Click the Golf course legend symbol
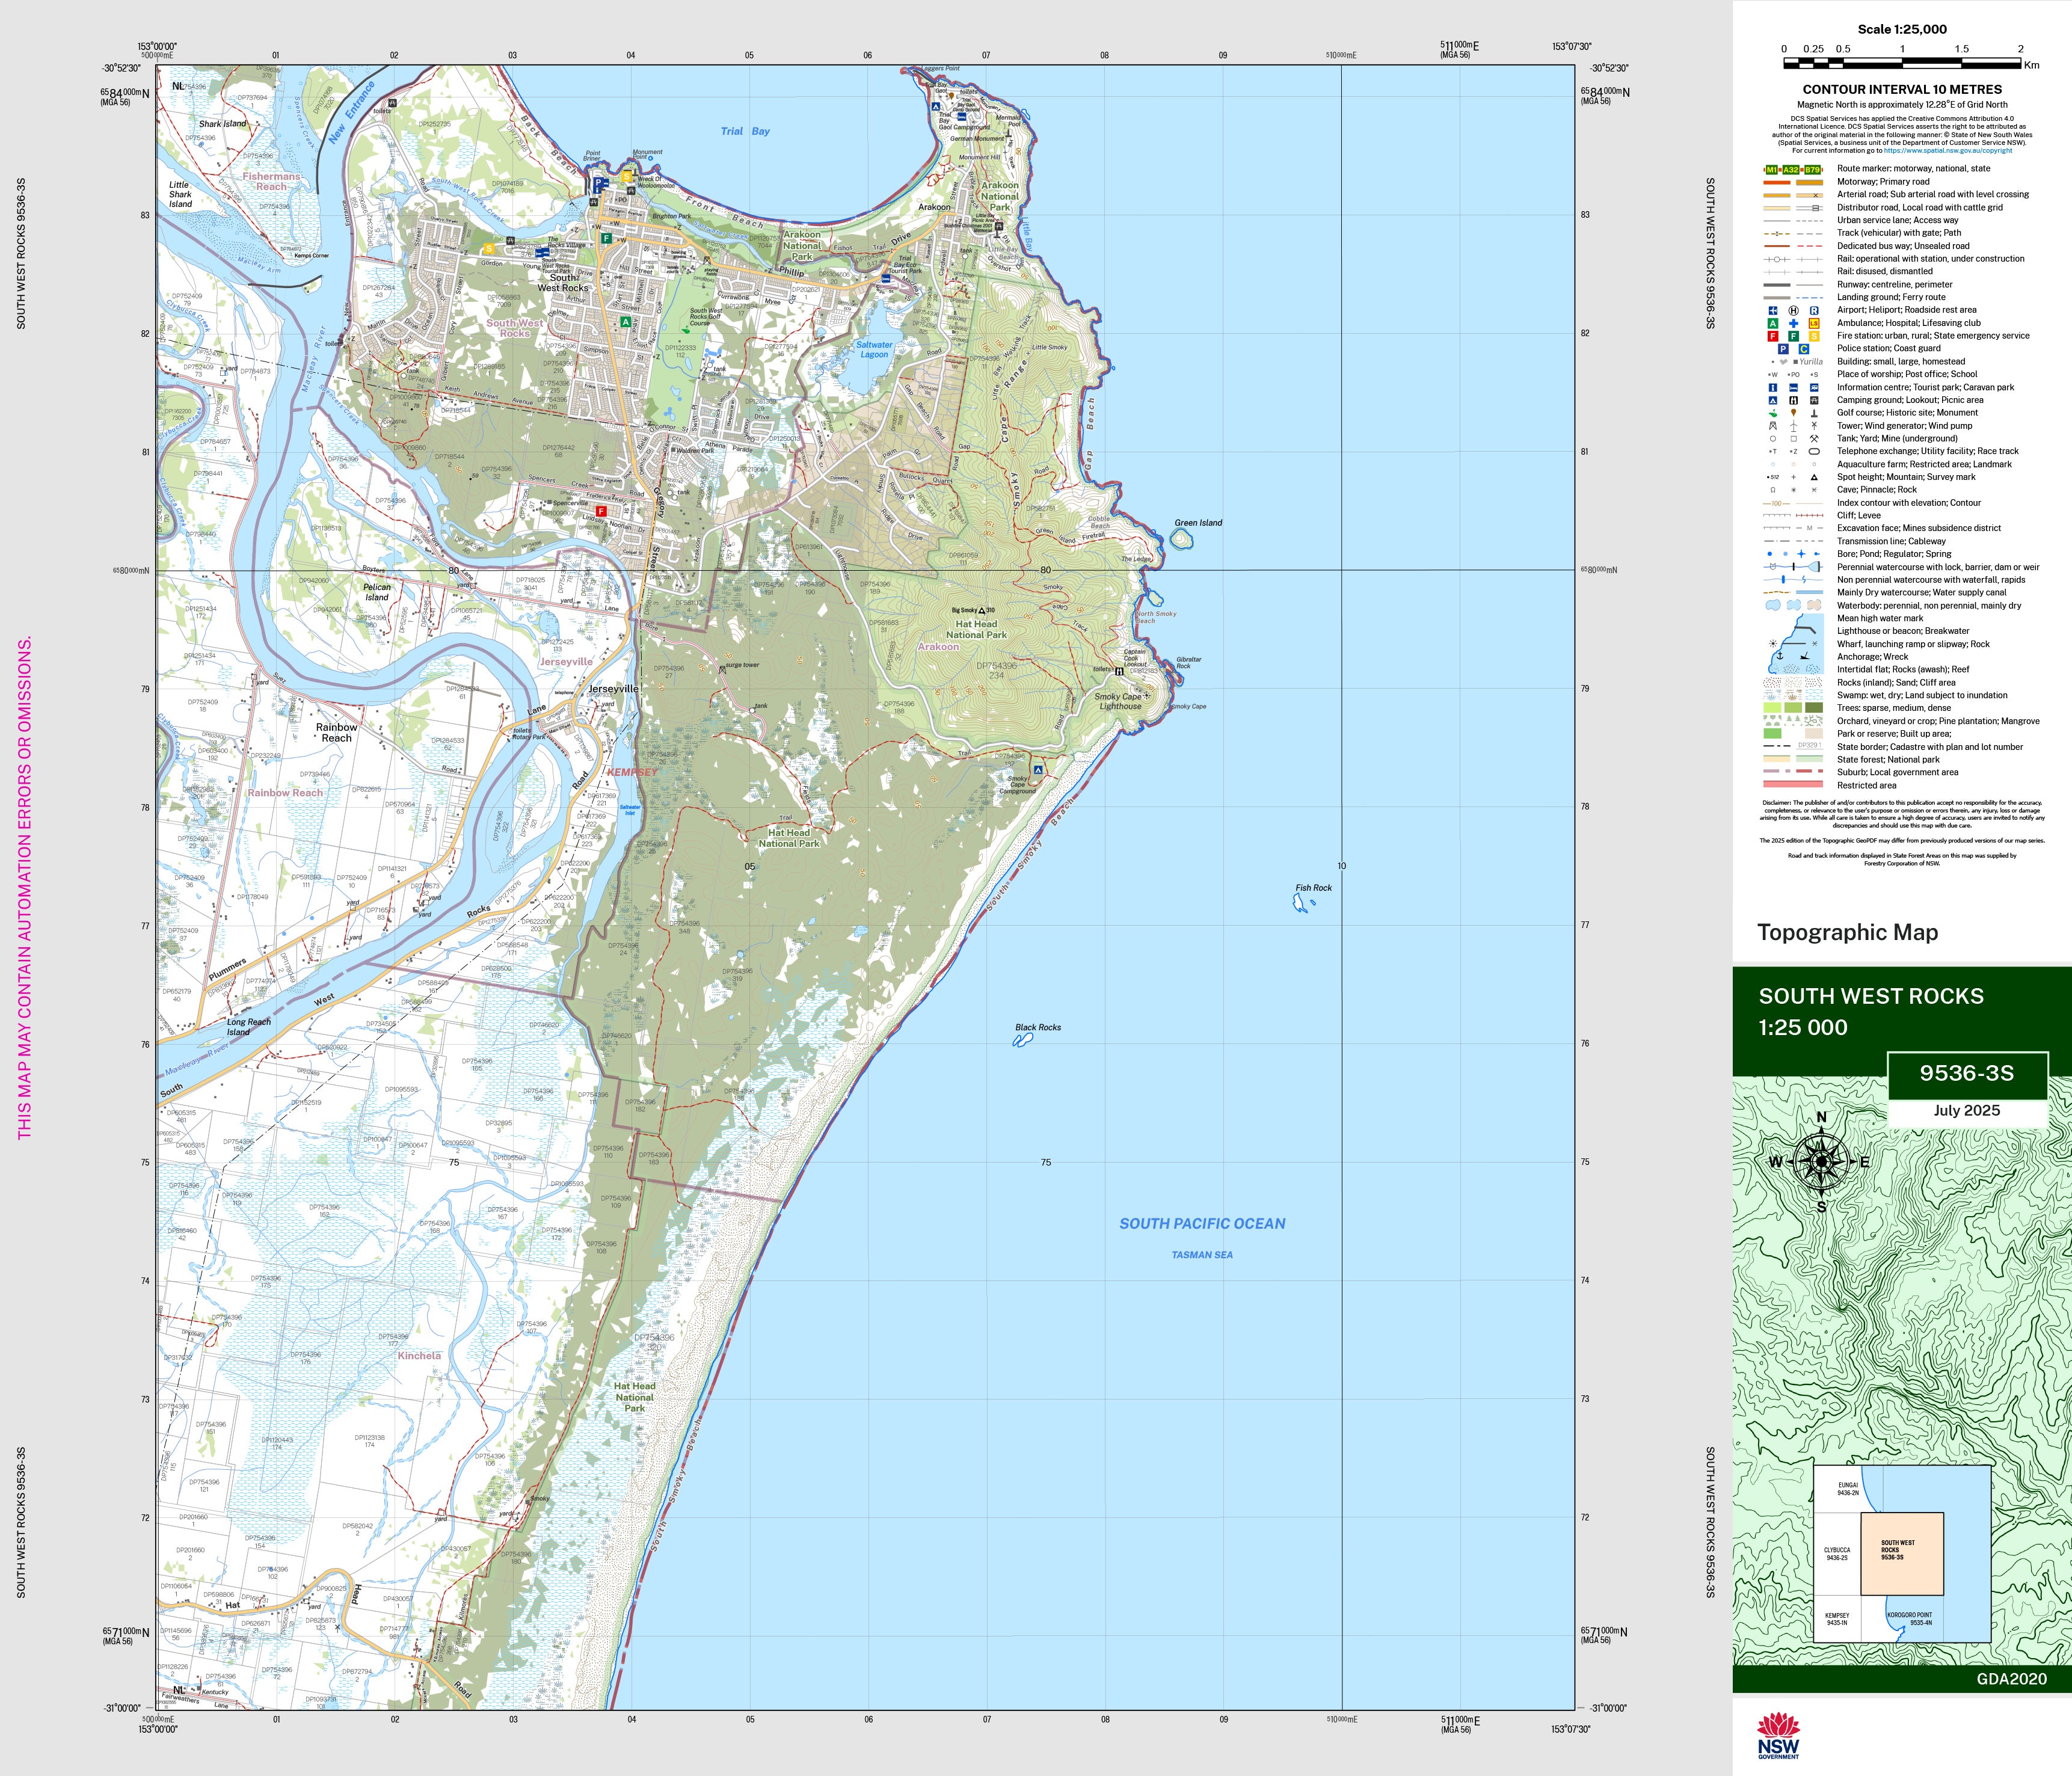Screen dimensions: 2072x1776 pyautogui.click(x=1773, y=414)
